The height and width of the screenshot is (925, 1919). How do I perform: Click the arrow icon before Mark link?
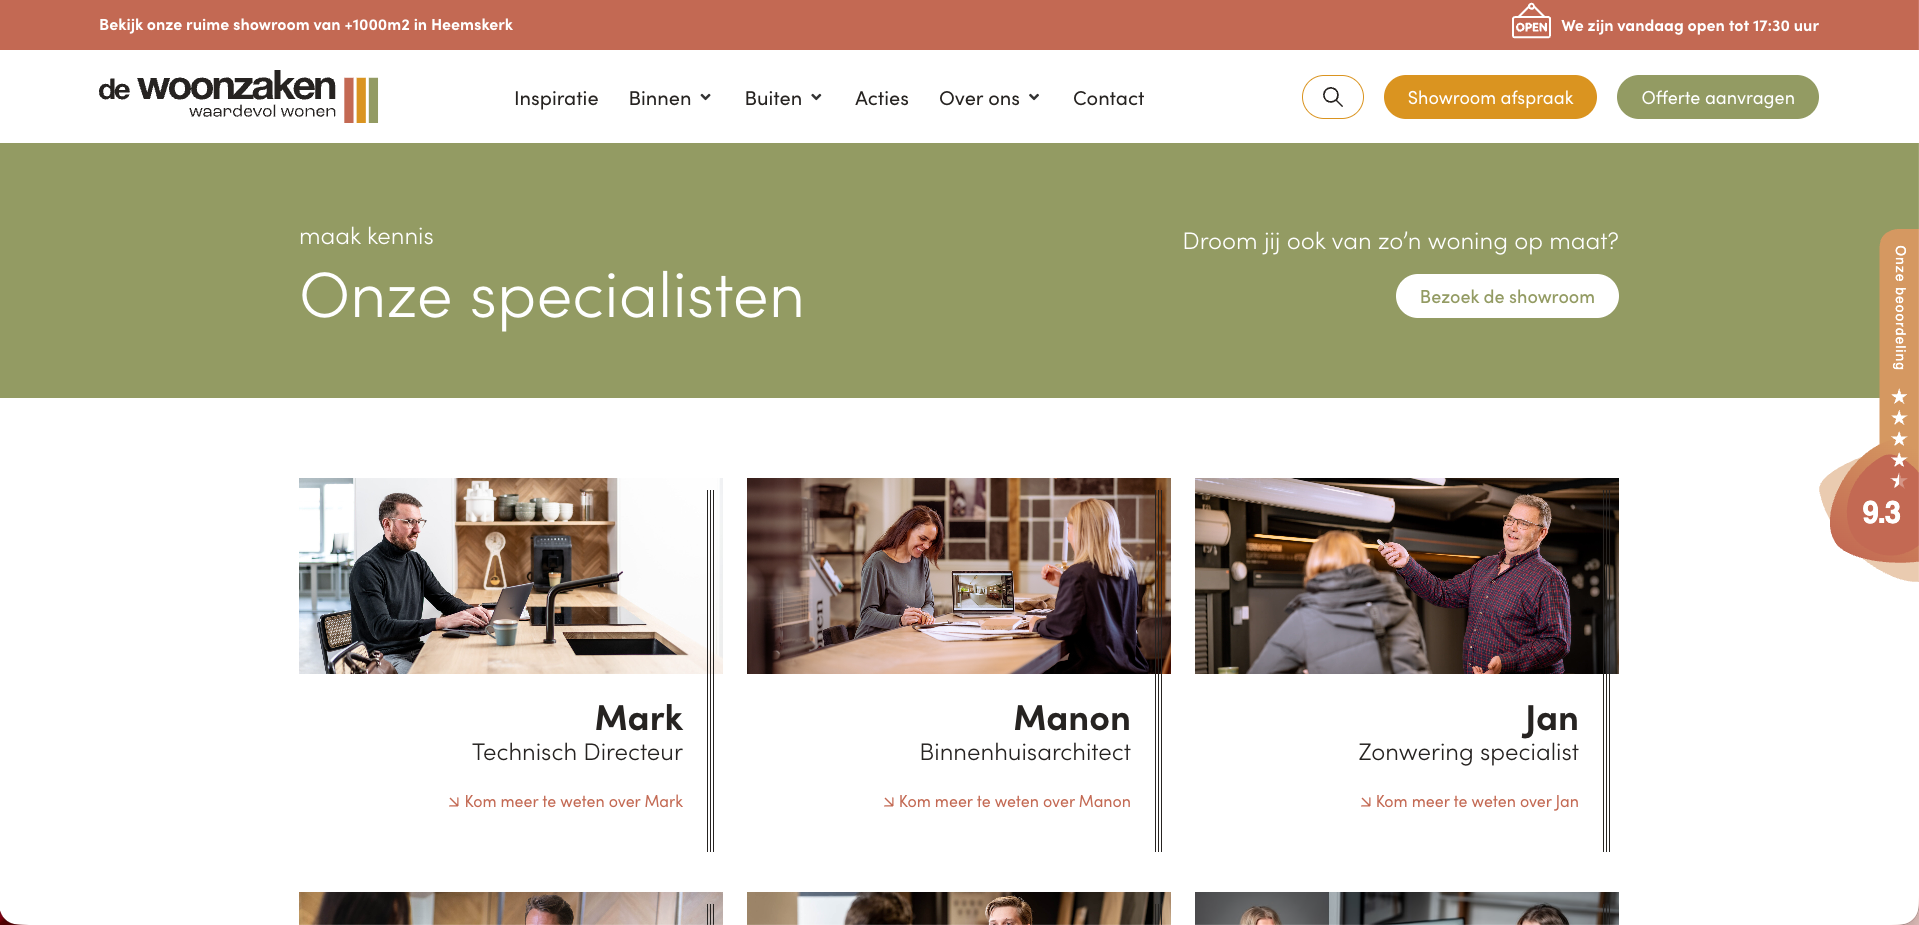point(454,802)
